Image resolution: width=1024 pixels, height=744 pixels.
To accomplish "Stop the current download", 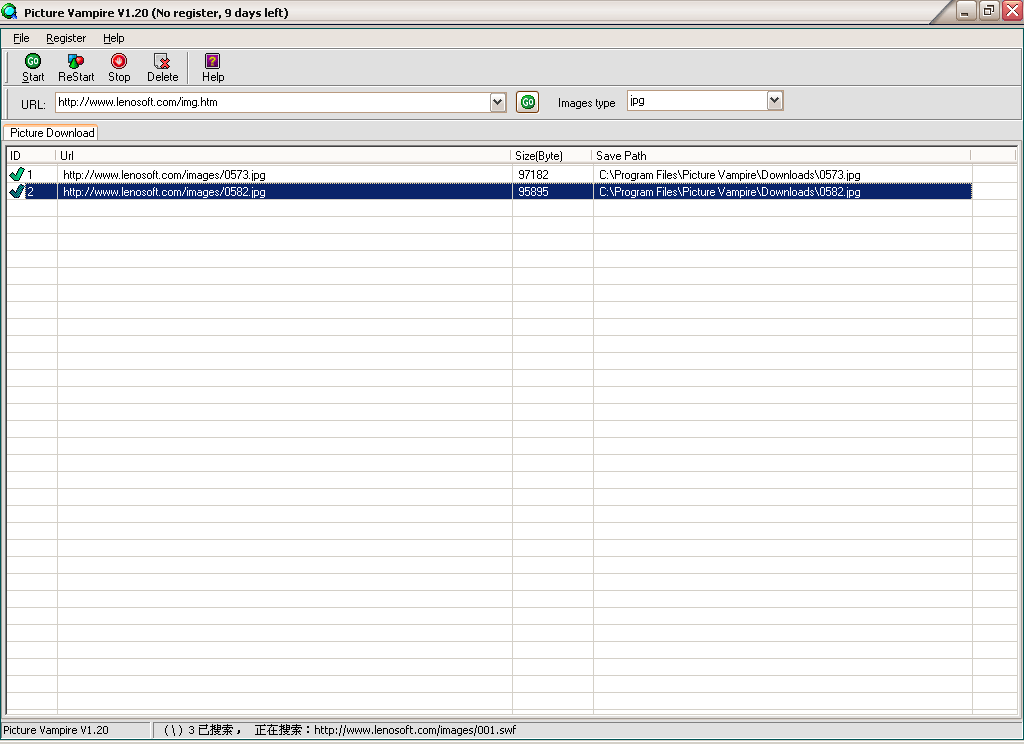I will coord(119,68).
